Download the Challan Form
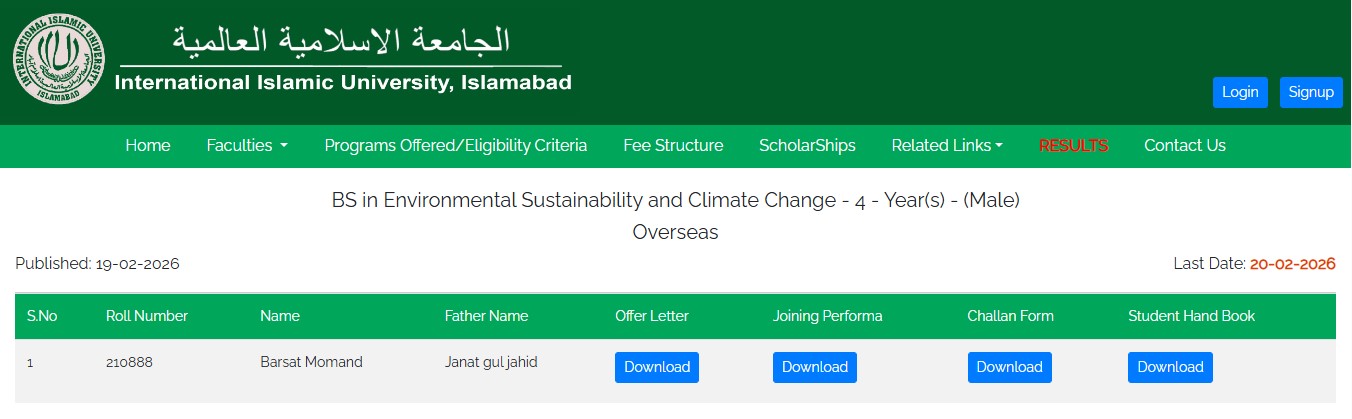1352x419 pixels. point(1009,367)
